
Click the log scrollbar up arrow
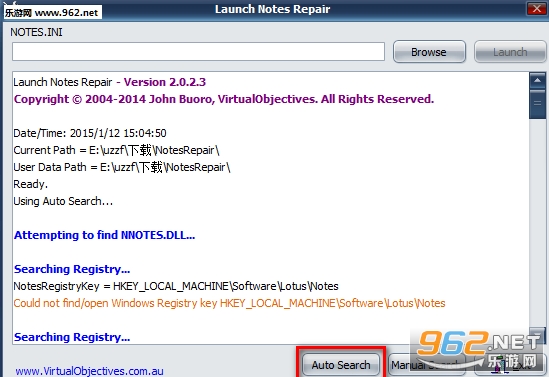click(537, 81)
